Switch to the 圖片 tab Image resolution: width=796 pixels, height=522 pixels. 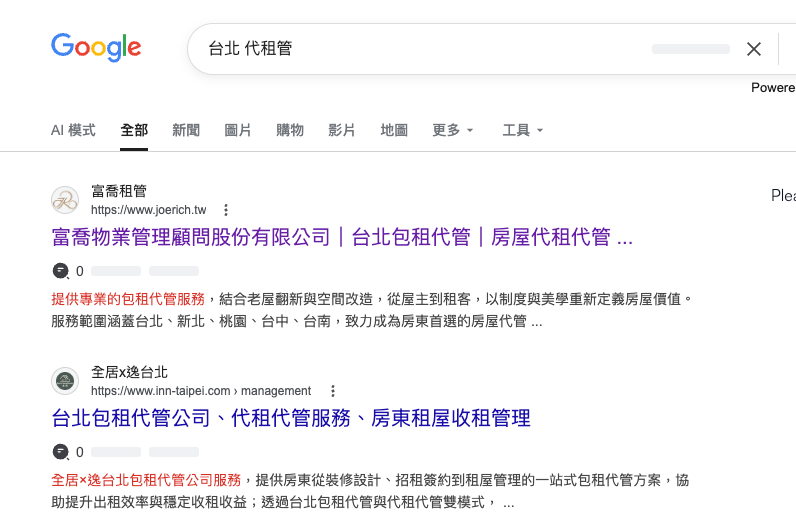click(238, 130)
